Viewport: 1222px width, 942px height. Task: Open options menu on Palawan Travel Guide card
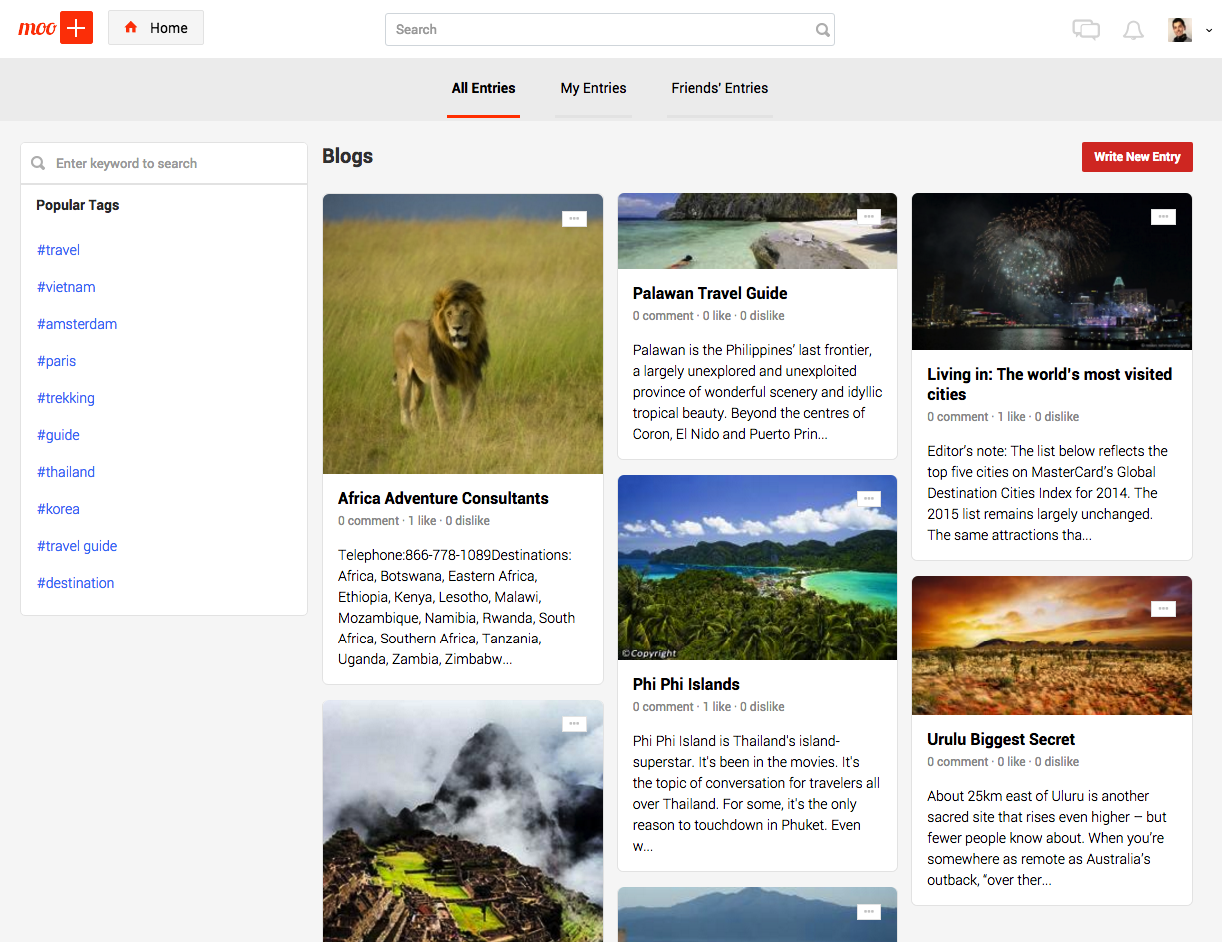coord(869,216)
